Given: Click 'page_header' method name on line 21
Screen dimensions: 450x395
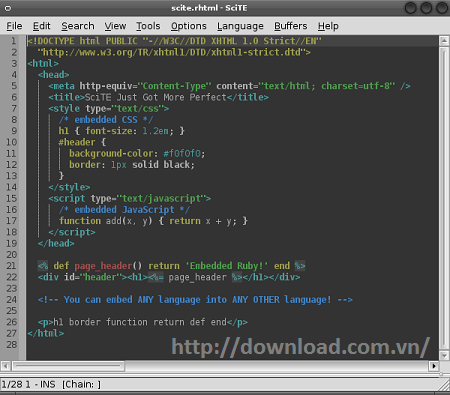Looking at the screenshot, I should pos(103,266).
